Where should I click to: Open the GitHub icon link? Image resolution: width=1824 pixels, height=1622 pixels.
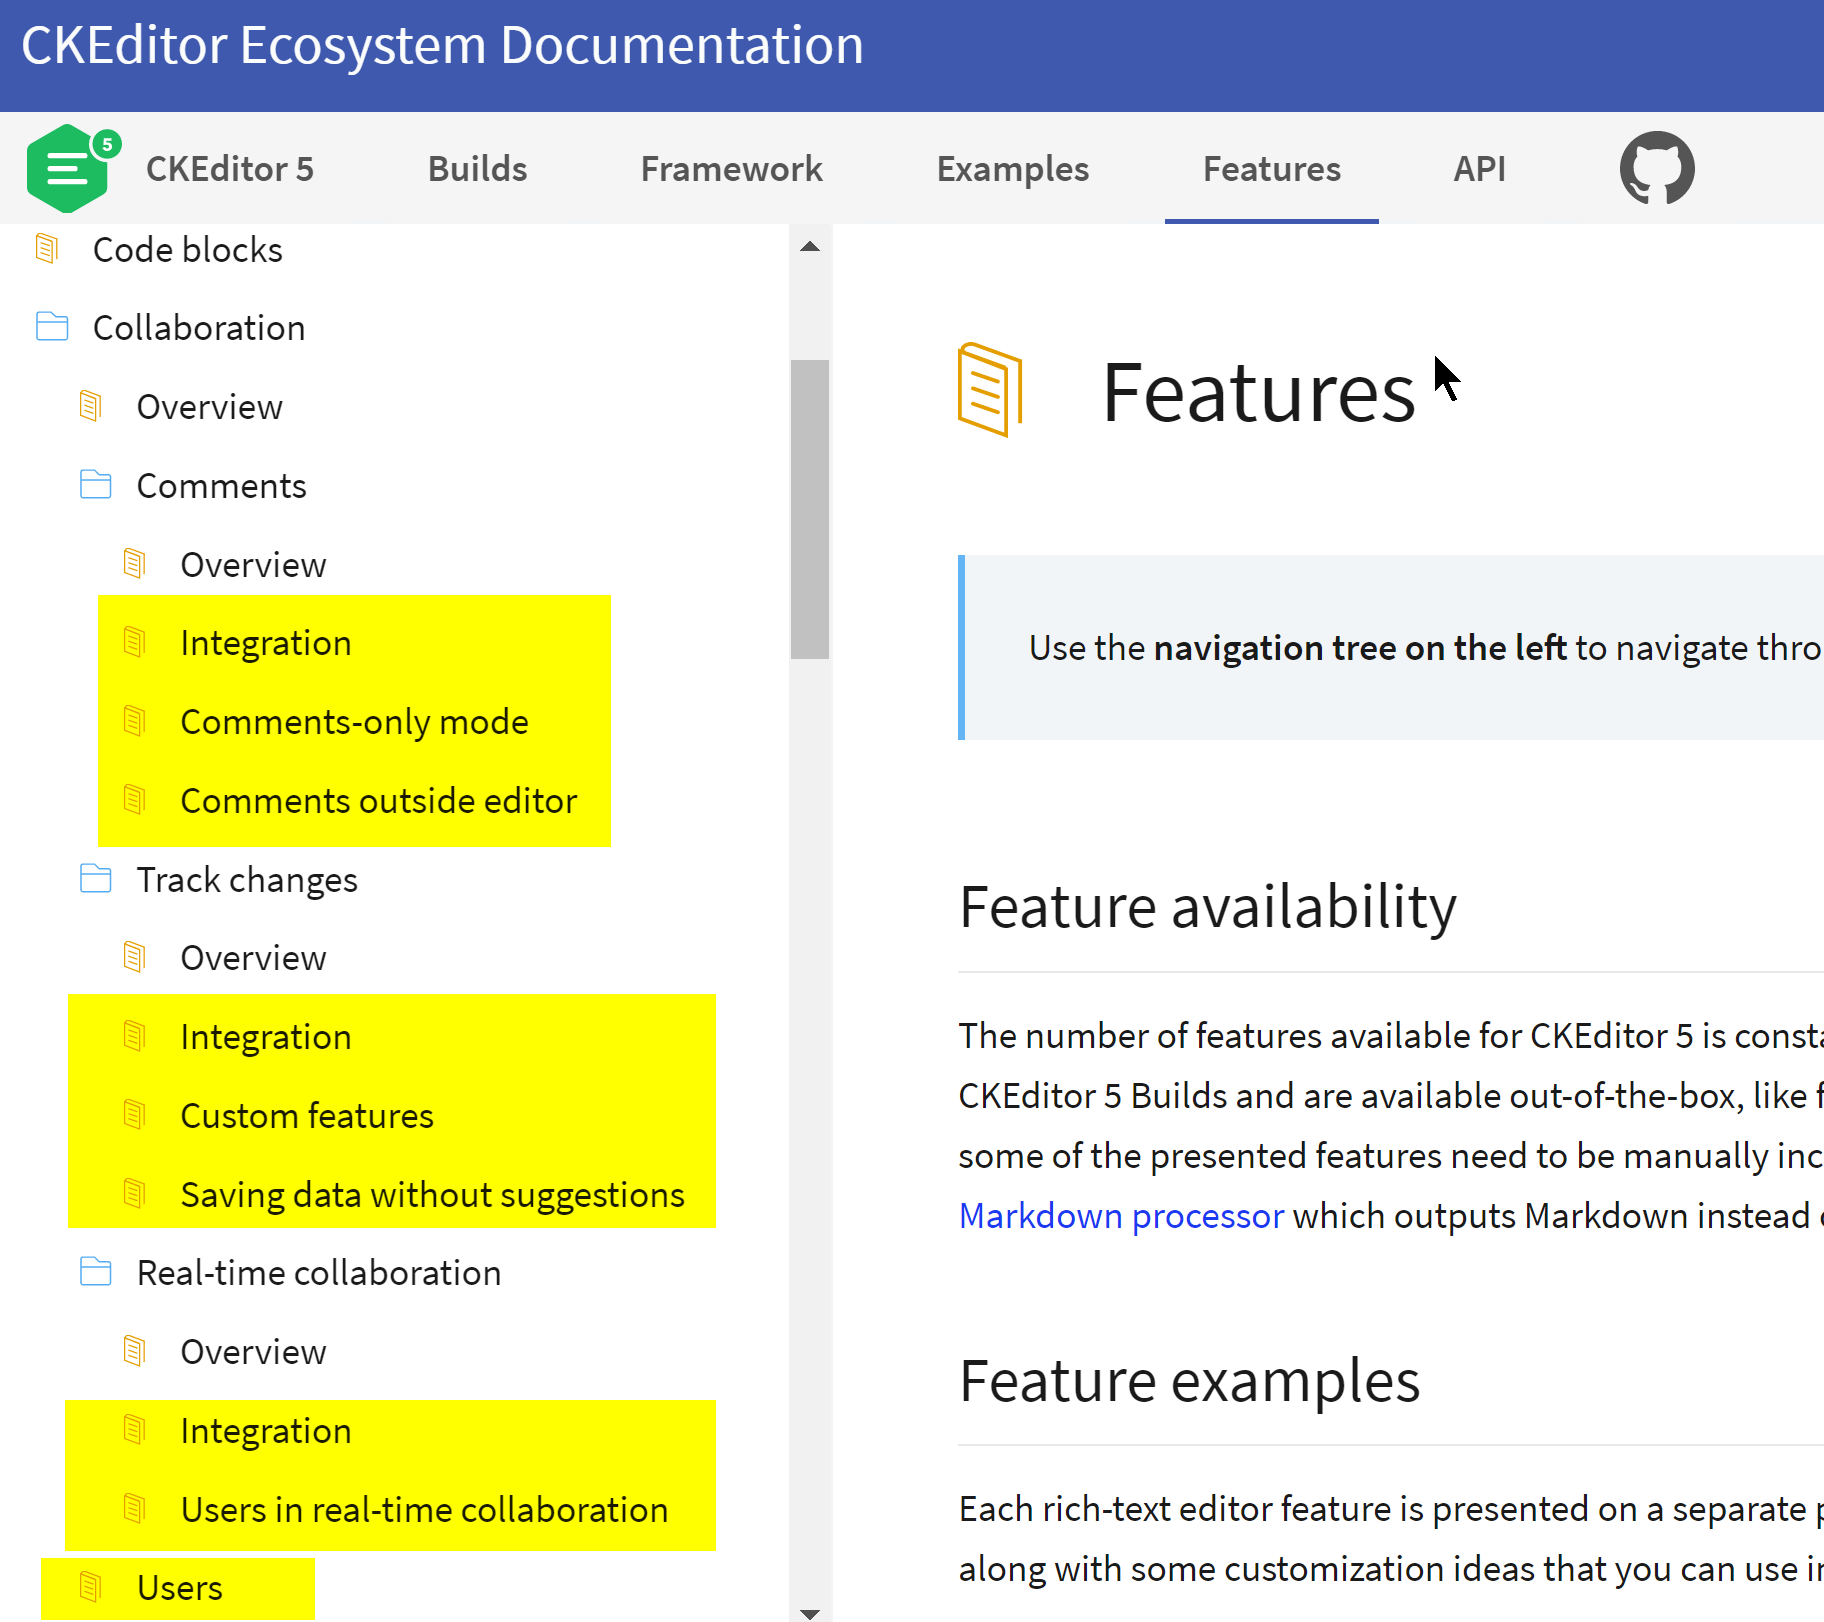click(1656, 168)
